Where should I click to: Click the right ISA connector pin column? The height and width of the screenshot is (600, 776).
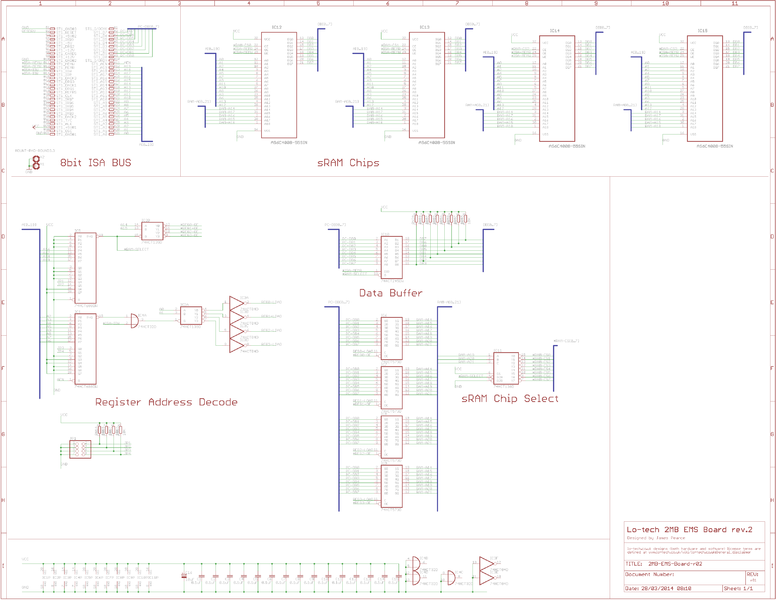[x=112, y=81]
